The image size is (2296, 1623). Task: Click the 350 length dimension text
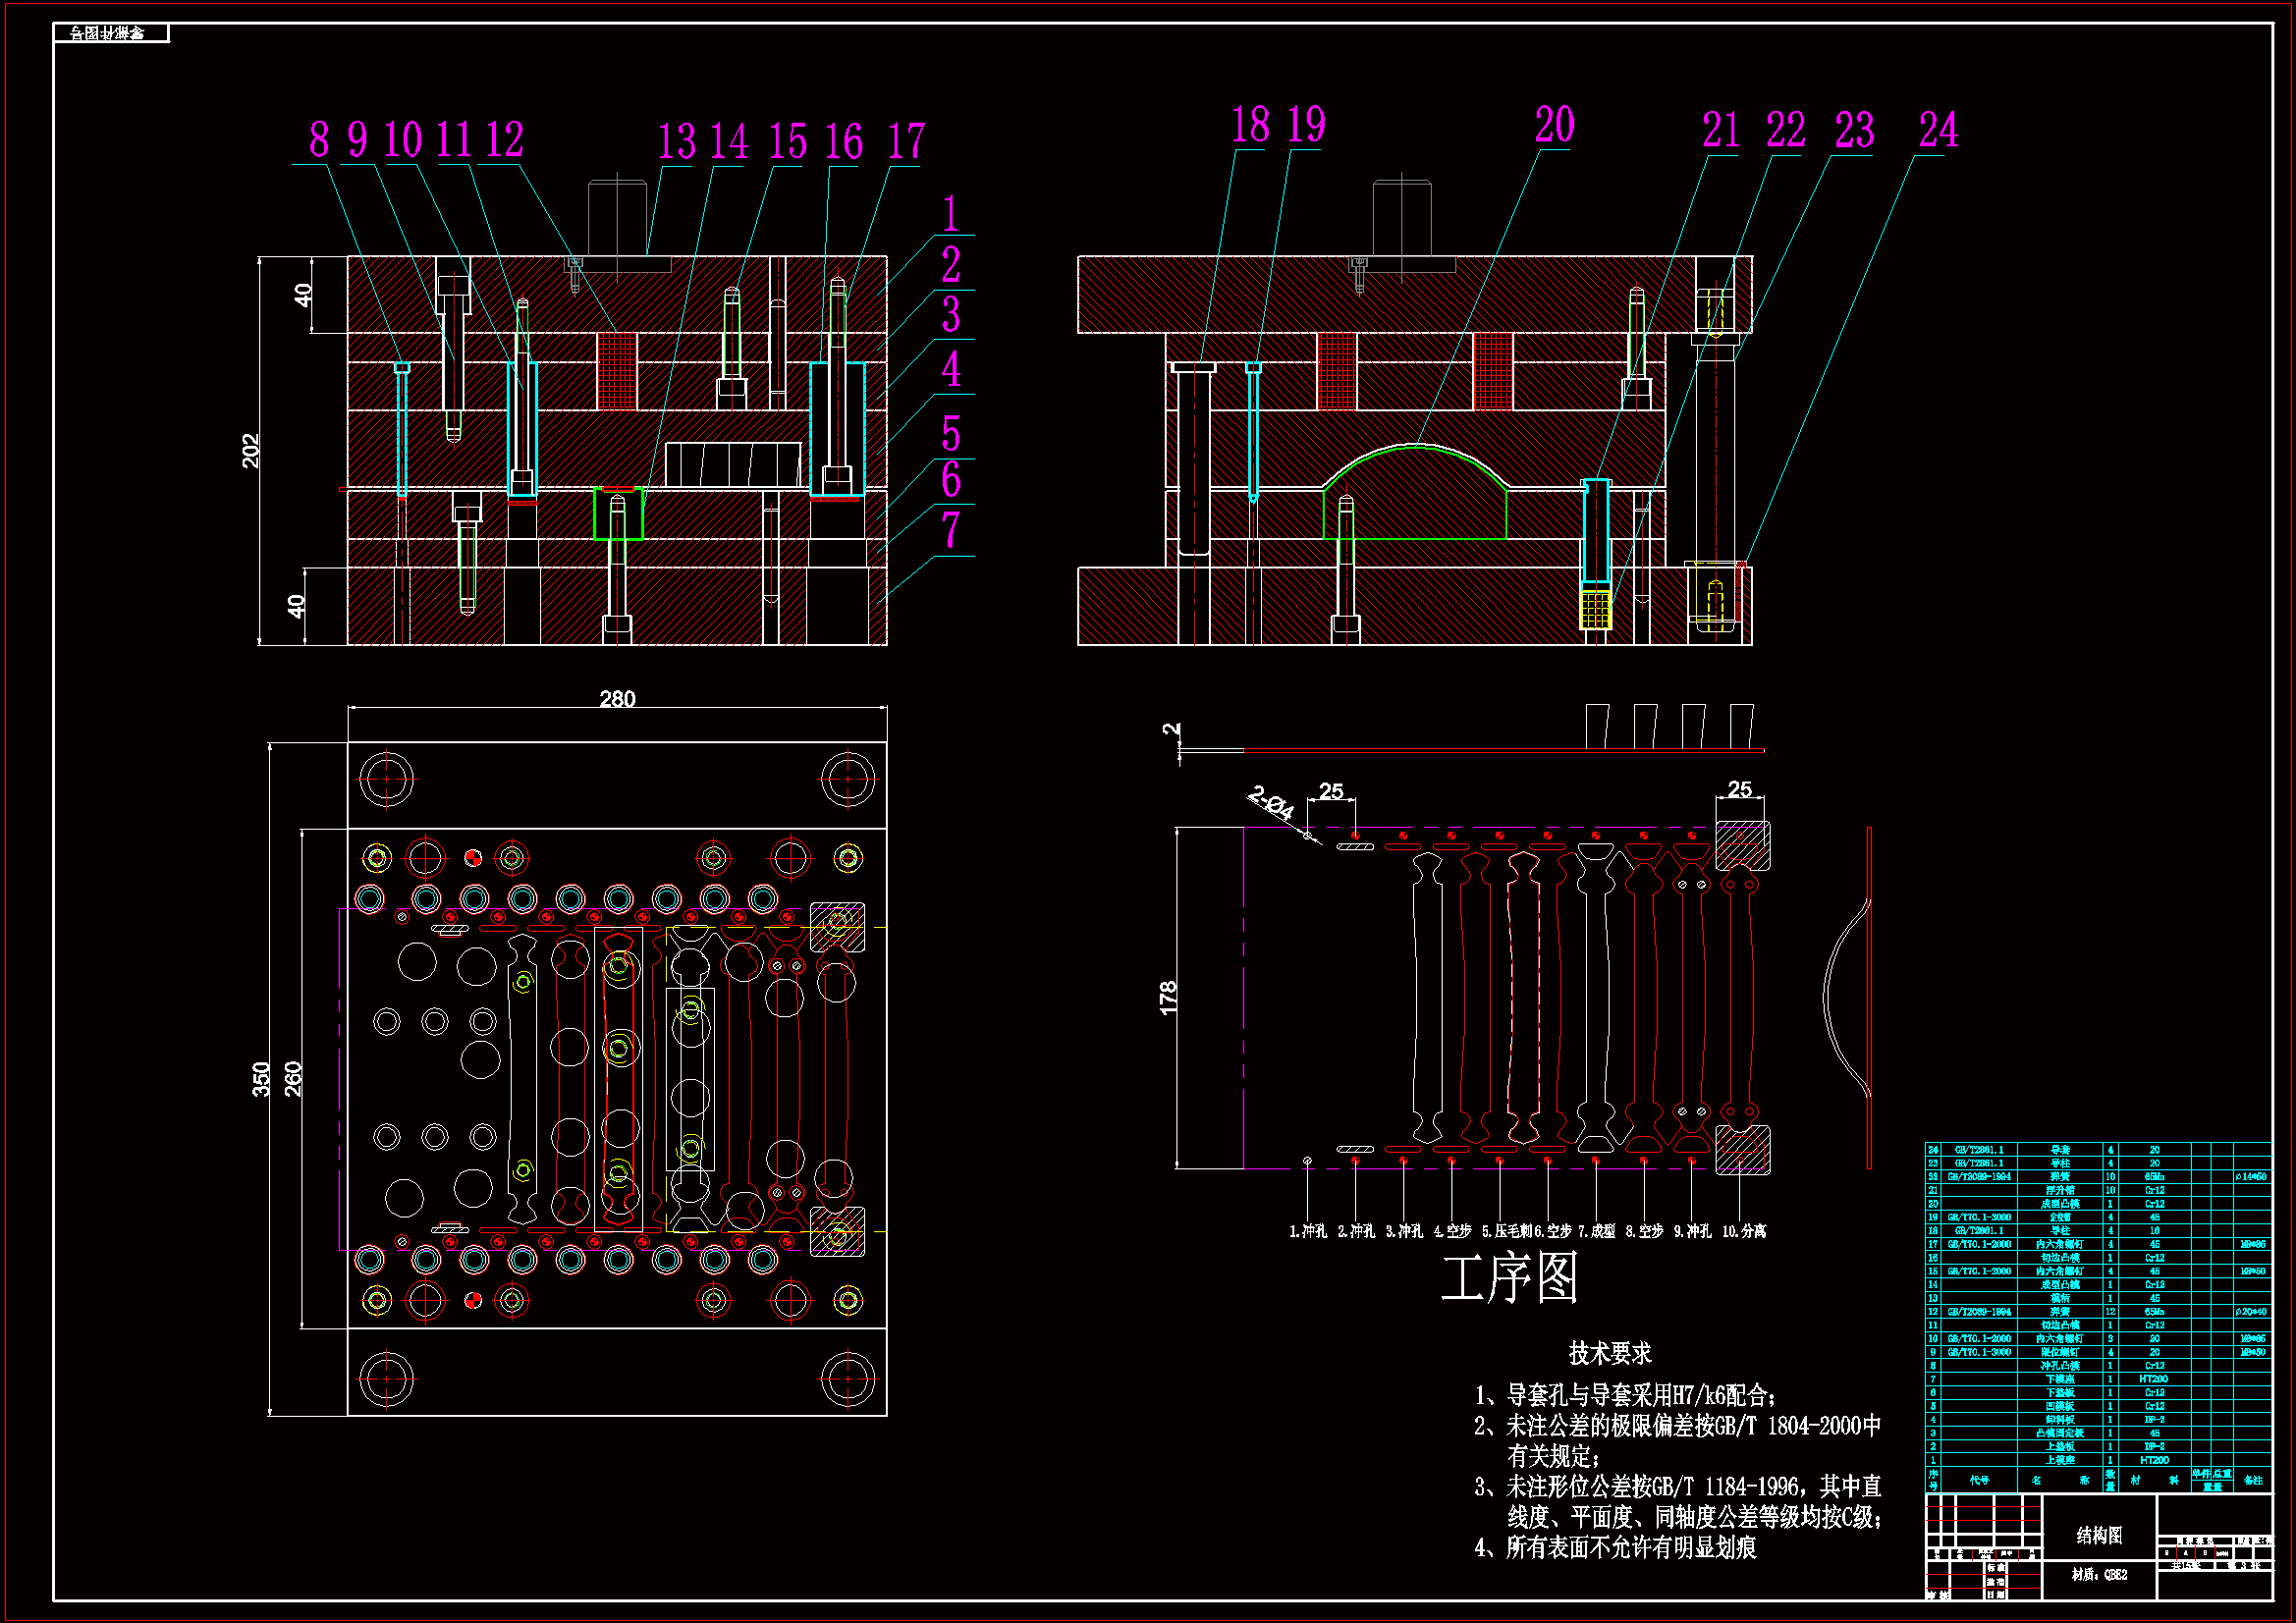click(x=260, y=1079)
